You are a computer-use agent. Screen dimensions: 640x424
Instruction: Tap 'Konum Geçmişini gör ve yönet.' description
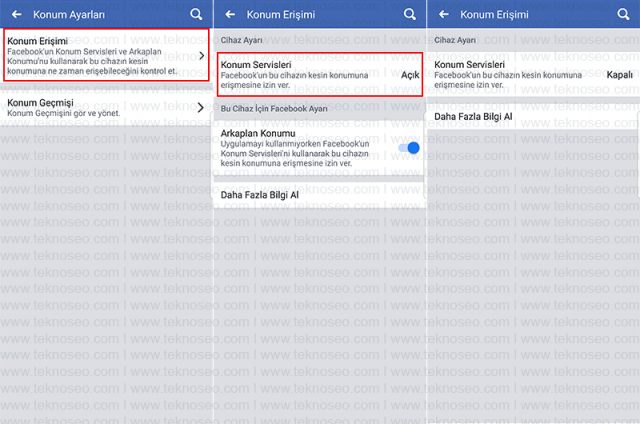point(64,113)
